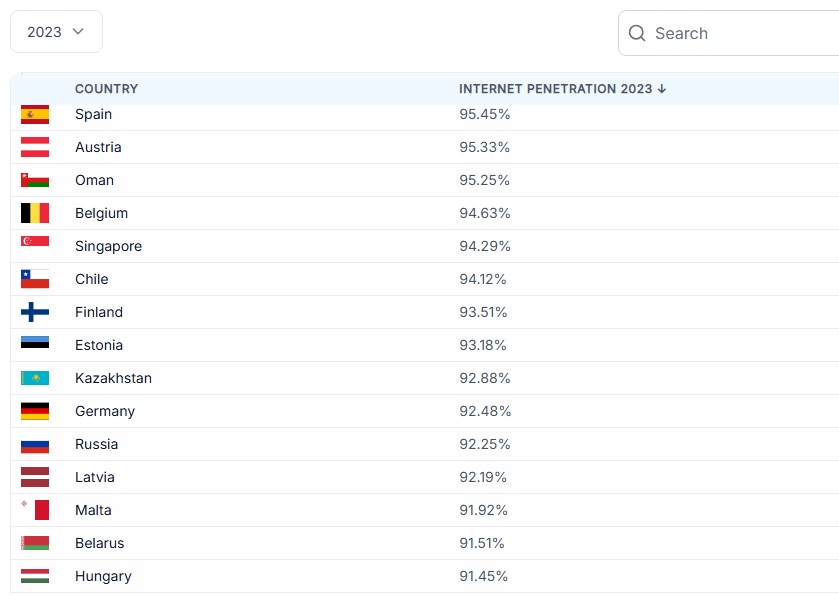
Task: Sort by Internet Penetration 2023 column
Action: click(562, 89)
